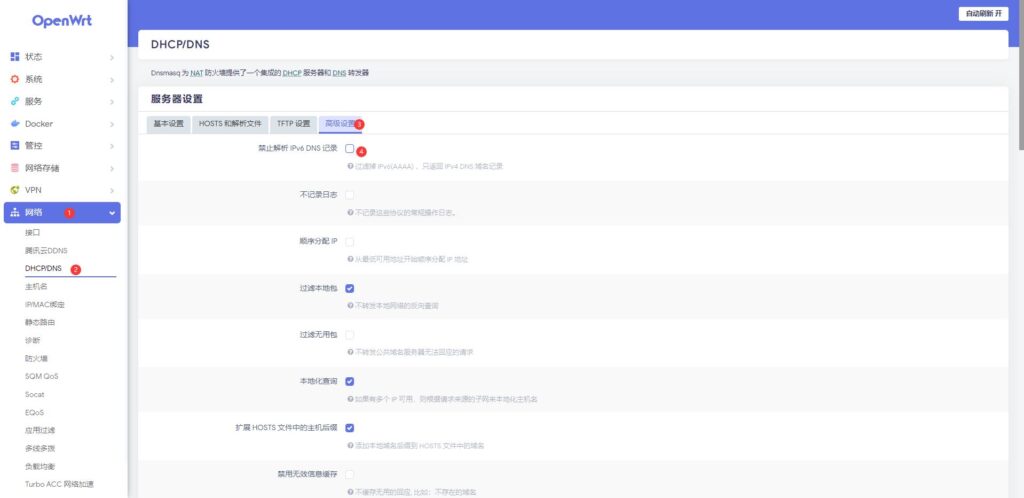
Task: Switch to the 基本设置 tab
Action: (x=168, y=124)
